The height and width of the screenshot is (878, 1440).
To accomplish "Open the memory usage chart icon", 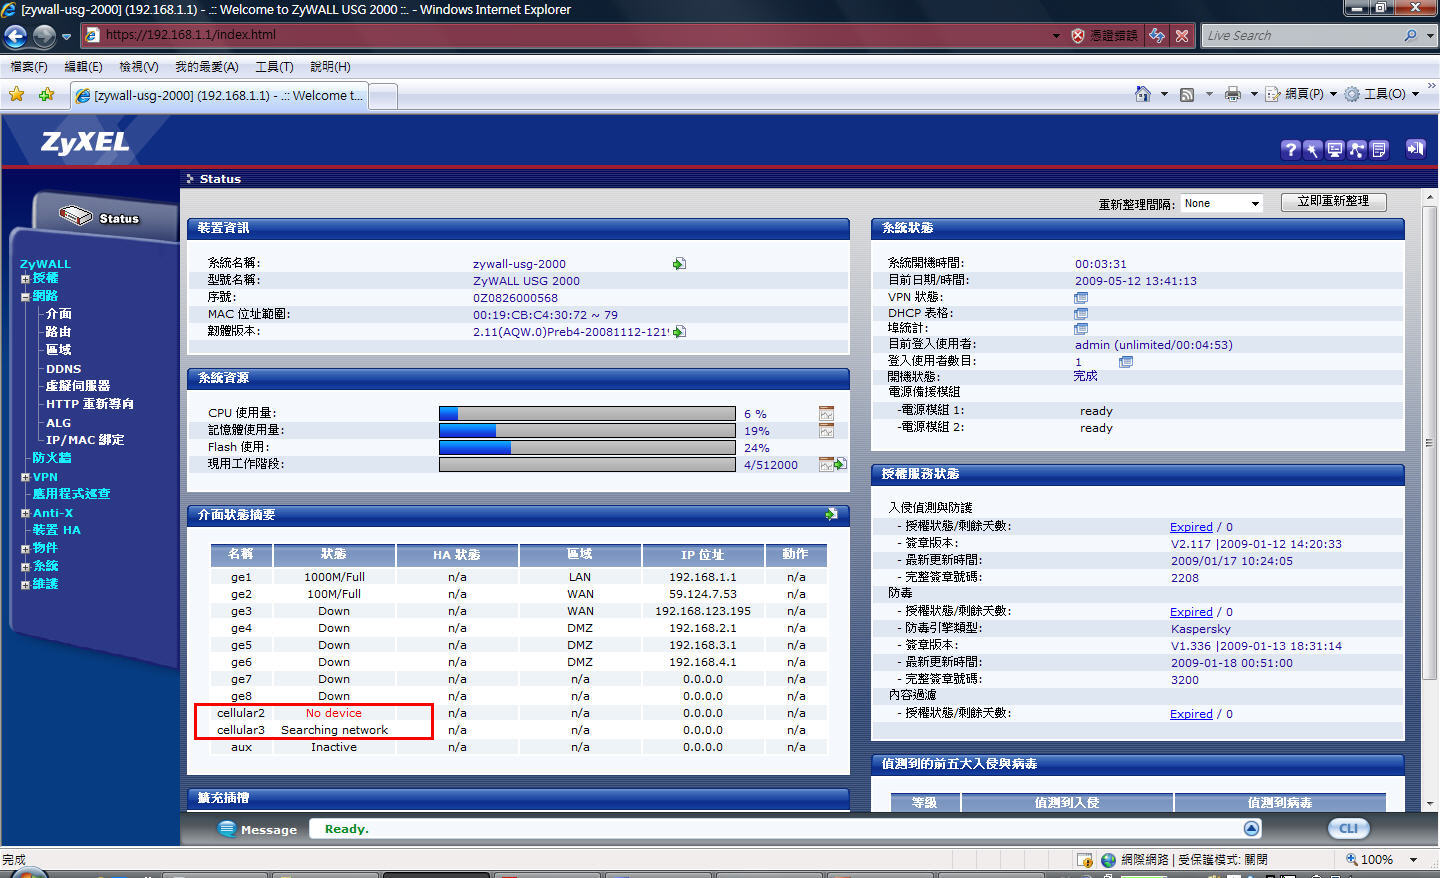I will point(826,430).
